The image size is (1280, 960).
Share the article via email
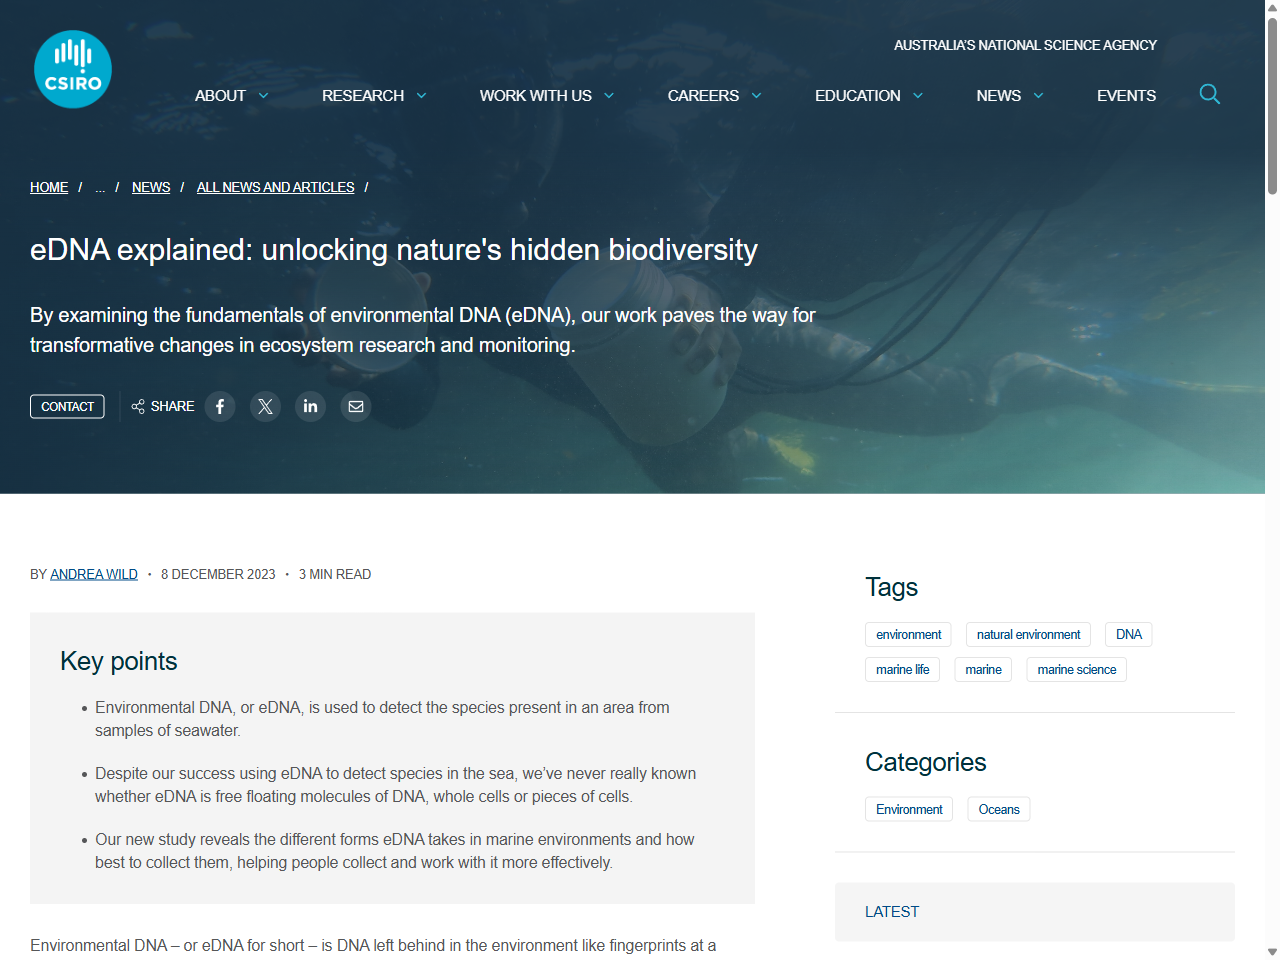click(355, 406)
